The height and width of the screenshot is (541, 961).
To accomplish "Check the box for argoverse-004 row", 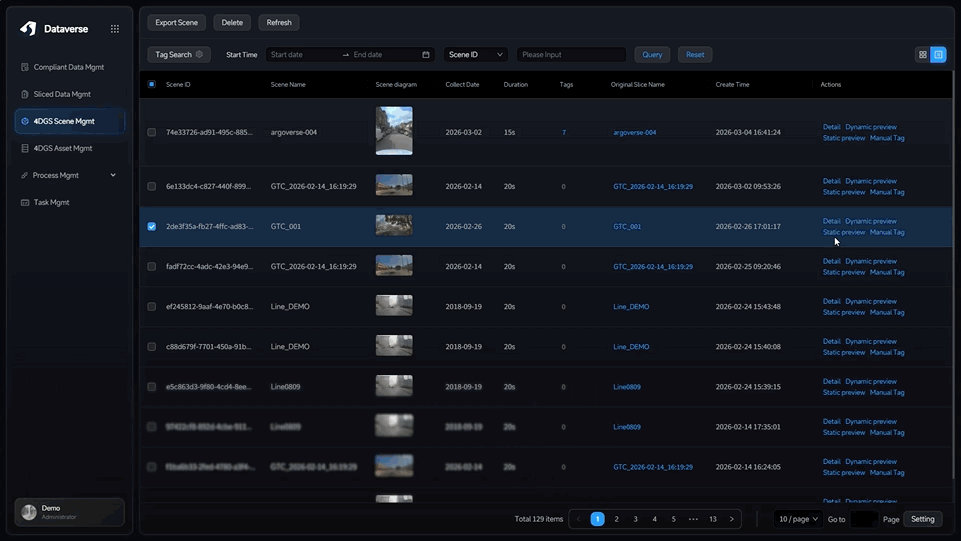I will tap(152, 132).
